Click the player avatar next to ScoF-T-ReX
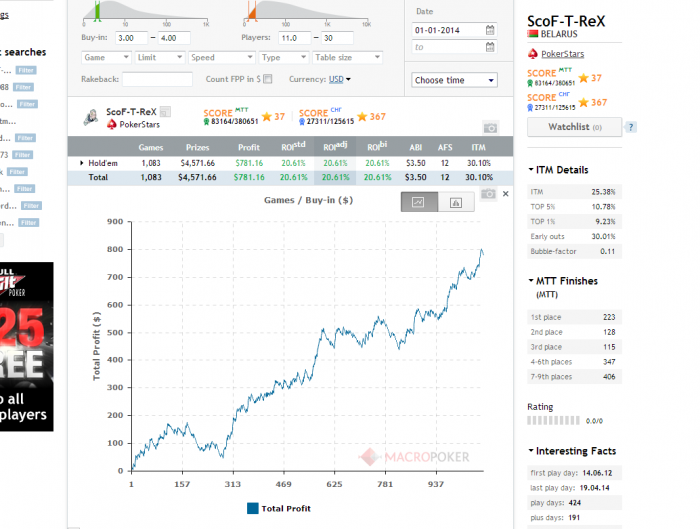The width and height of the screenshot is (700, 529). 91,117
